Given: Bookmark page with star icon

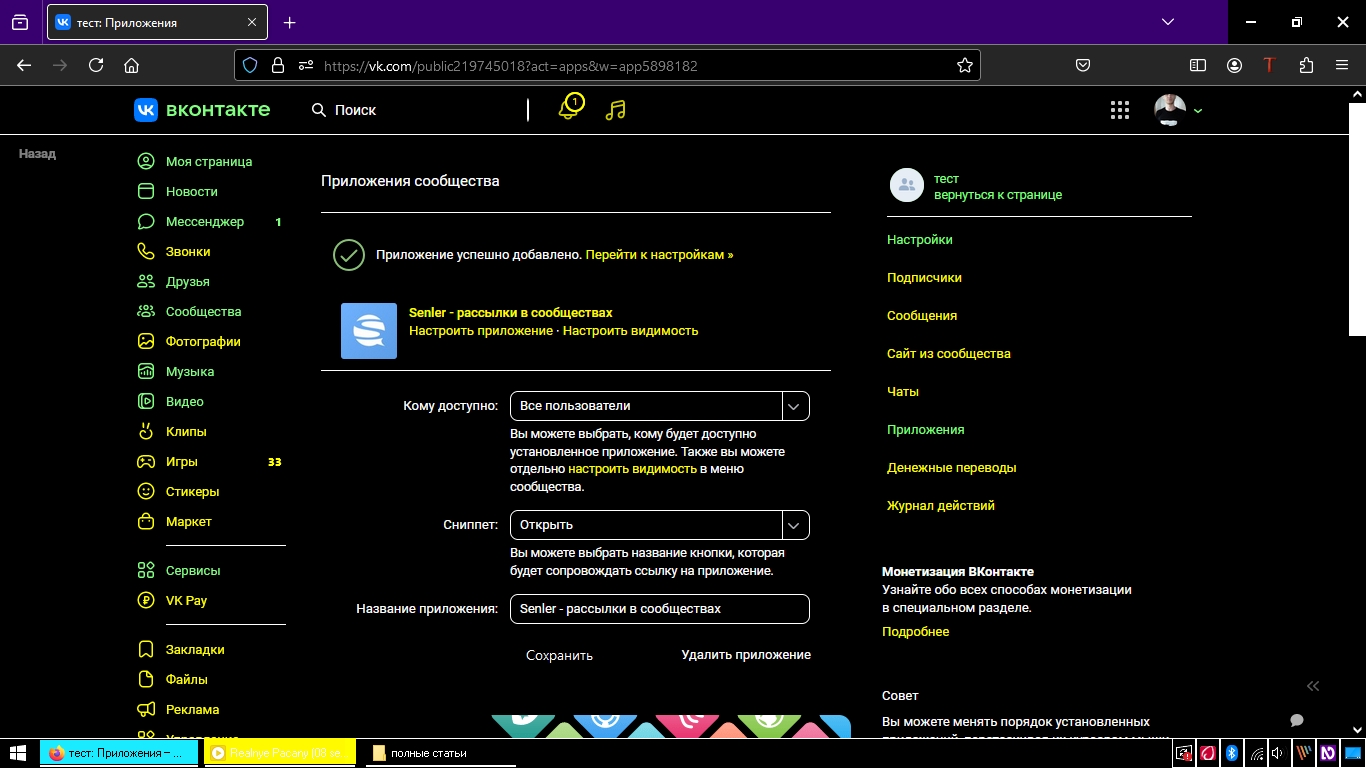Looking at the screenshot, I should point(965,65).
